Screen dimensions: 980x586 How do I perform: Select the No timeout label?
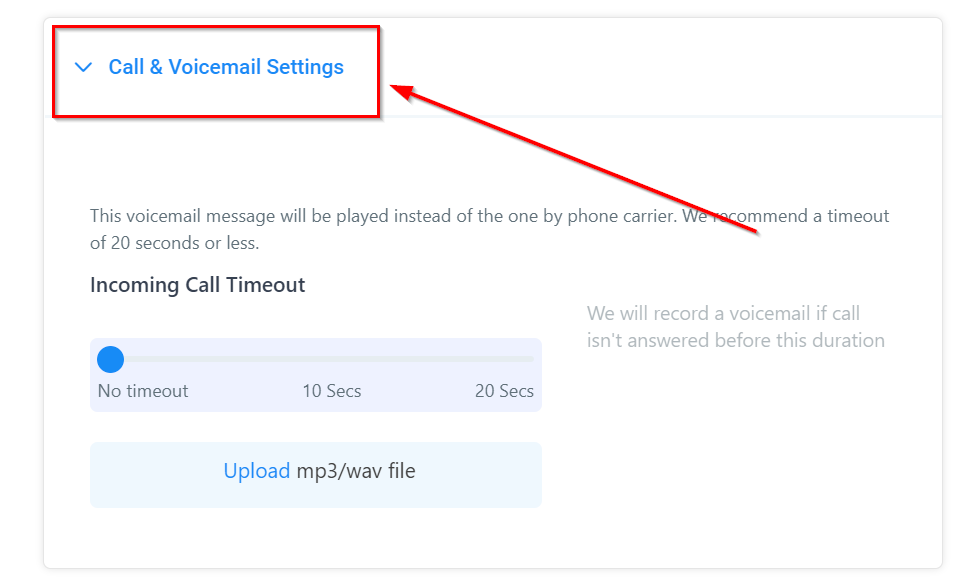tap(143, 391)
